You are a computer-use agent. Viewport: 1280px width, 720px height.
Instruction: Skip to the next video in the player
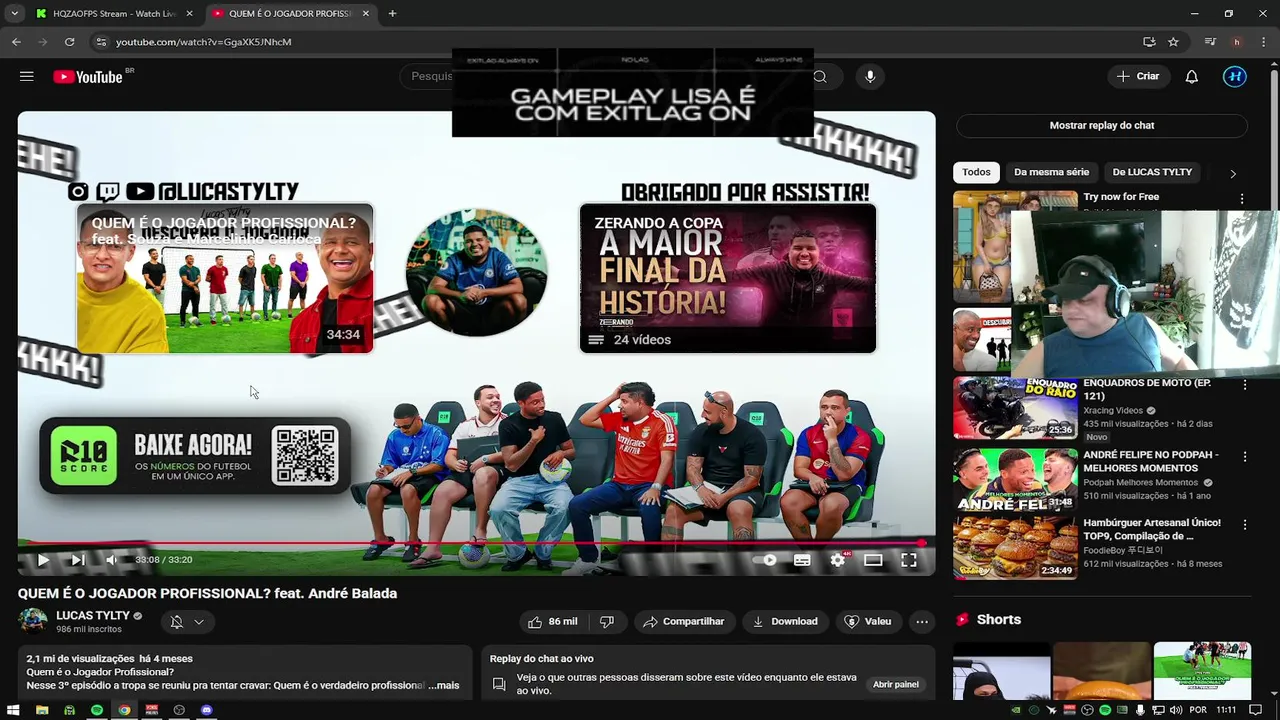point(78,560)
